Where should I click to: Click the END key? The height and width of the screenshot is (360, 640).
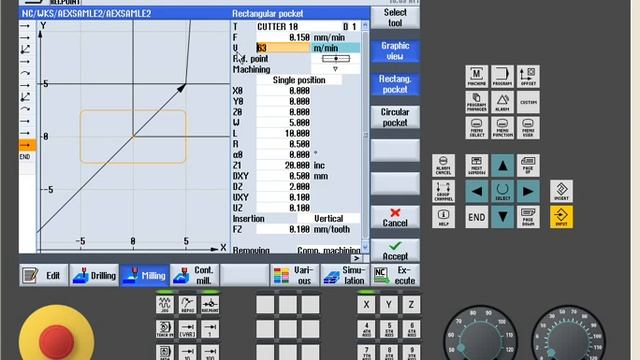tap(476, 217)
